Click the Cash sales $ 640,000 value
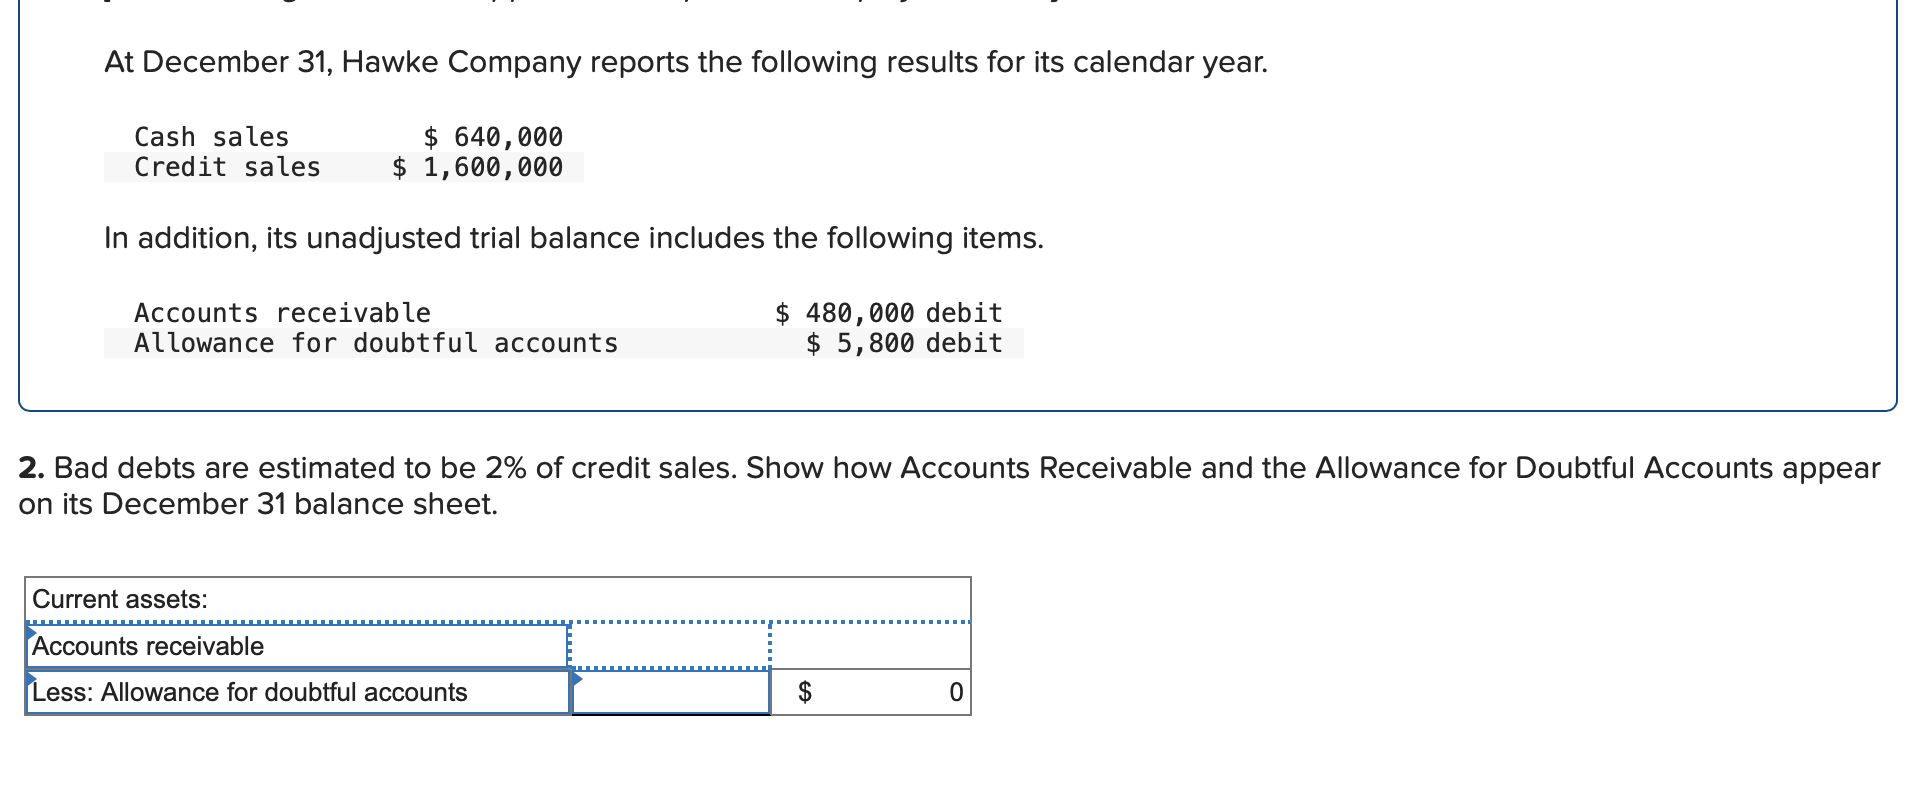The width and height of the screenshot is (1924, 800). coord(493,137)
